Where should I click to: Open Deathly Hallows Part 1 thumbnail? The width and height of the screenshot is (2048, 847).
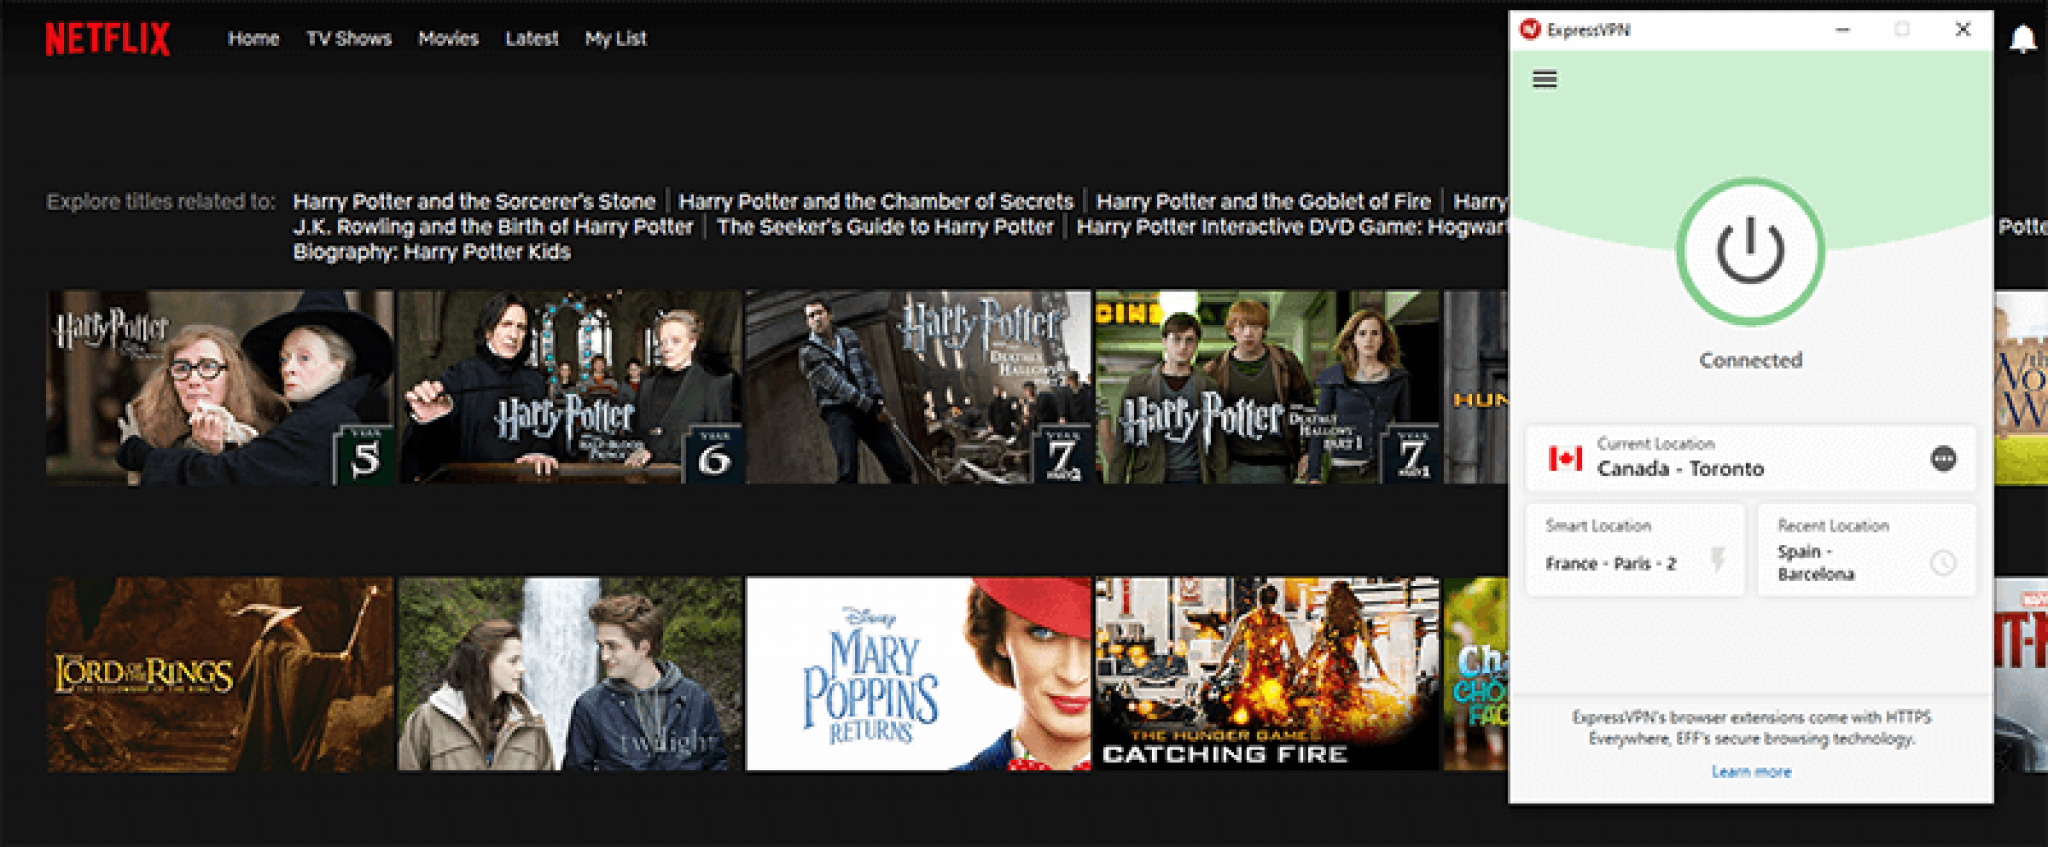(x=1267, y=388)
